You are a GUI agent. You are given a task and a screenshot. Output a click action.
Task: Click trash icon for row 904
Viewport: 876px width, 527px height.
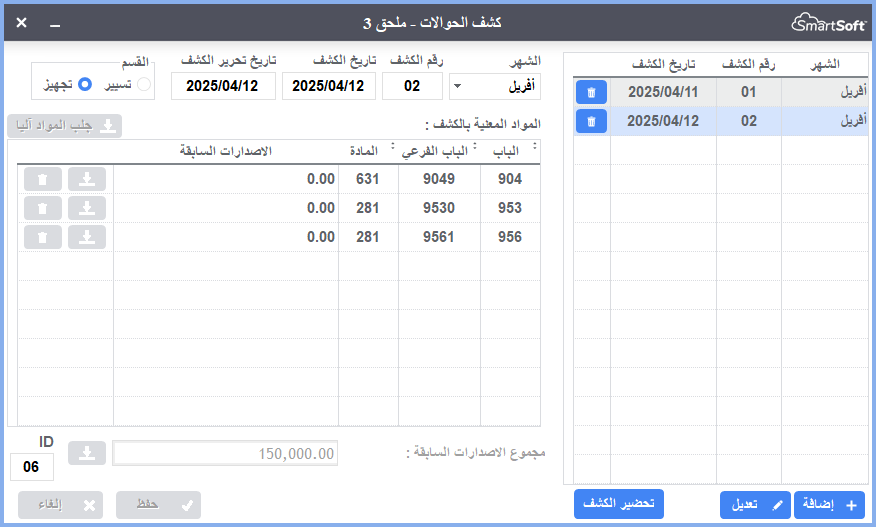42,179
